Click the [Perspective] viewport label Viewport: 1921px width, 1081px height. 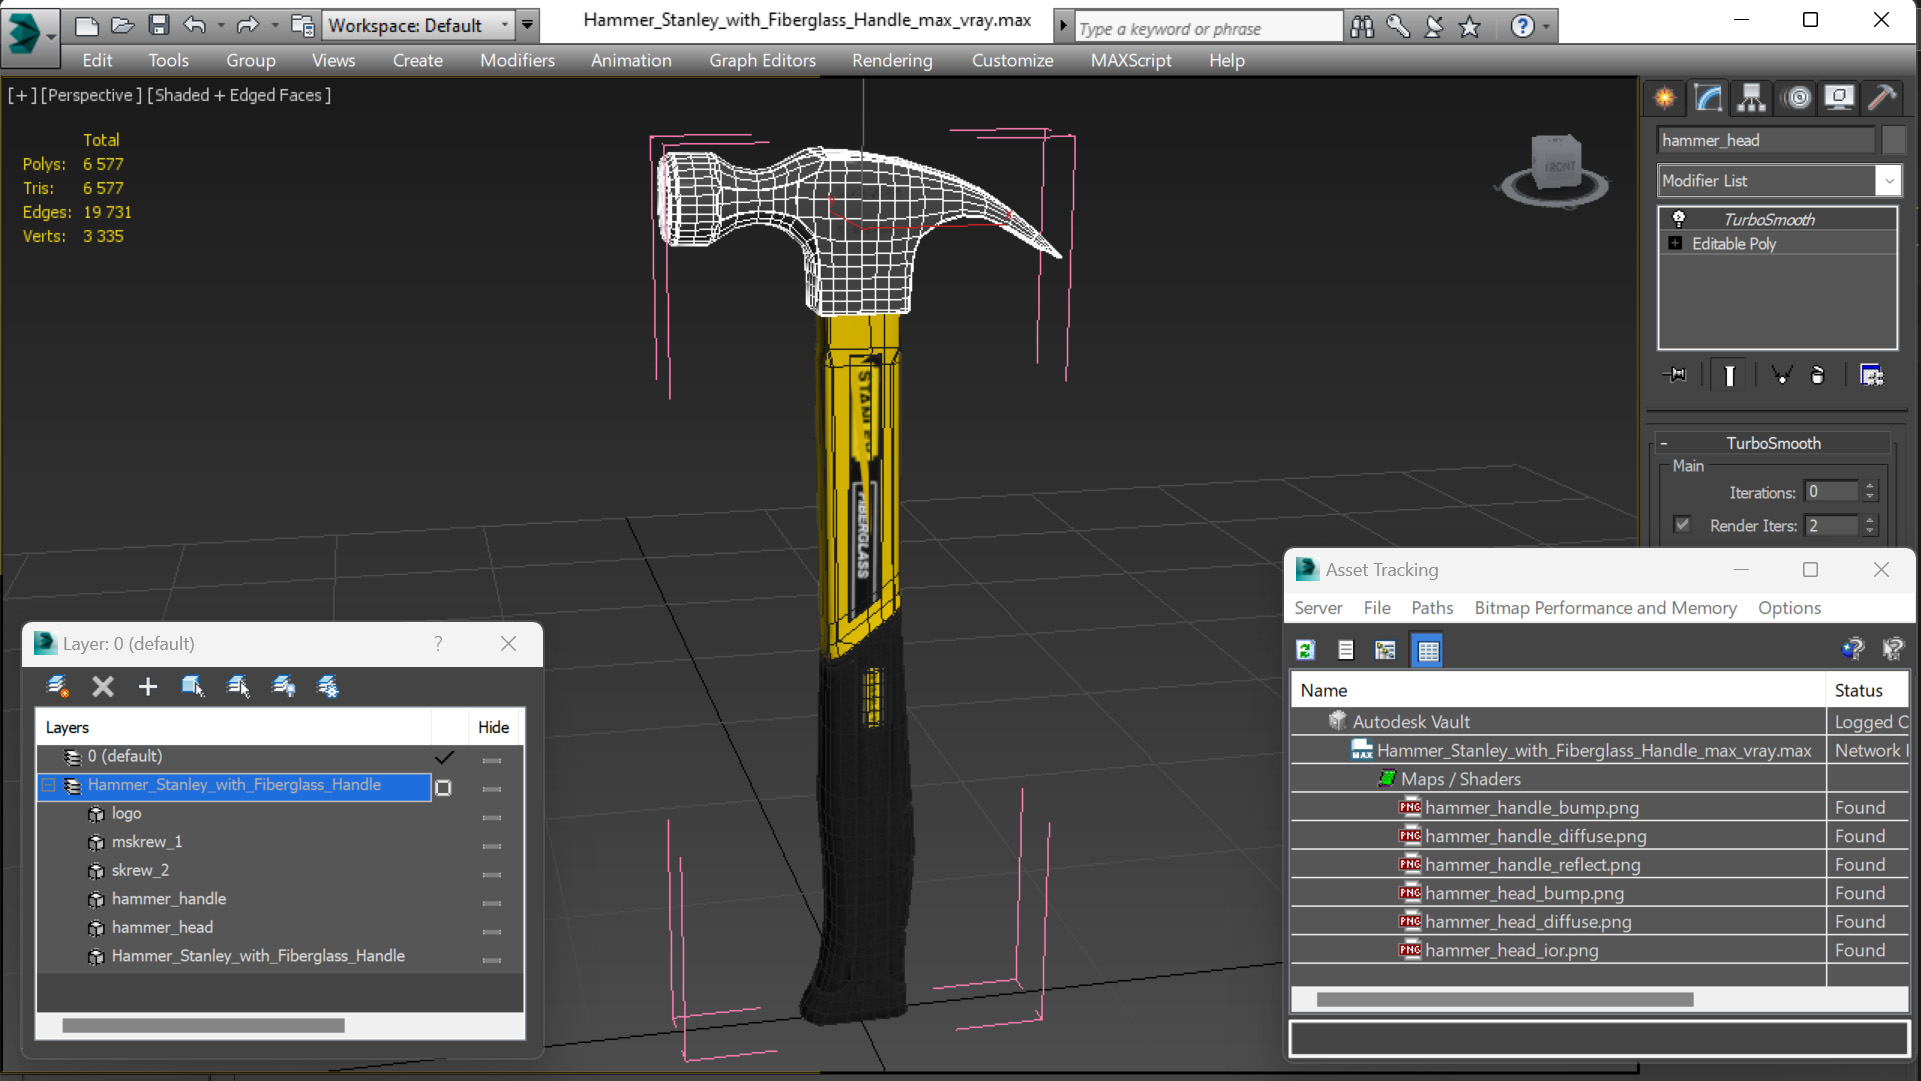tap(91, 95)
